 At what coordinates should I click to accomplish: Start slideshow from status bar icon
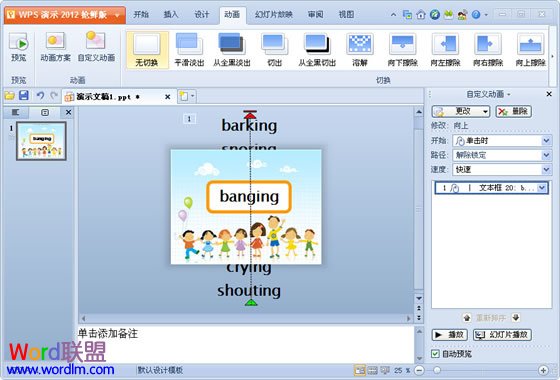(x=385, y=370)
